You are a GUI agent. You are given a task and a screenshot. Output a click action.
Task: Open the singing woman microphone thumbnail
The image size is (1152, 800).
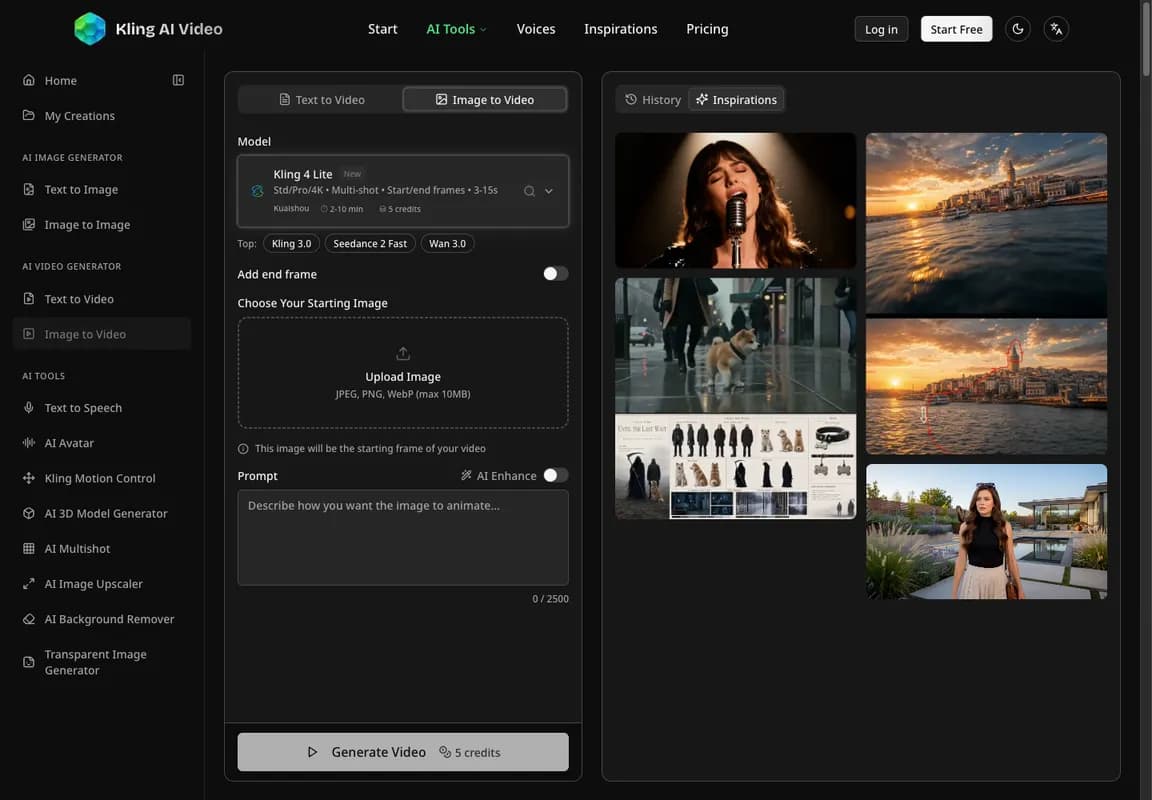tap(735, 200)
